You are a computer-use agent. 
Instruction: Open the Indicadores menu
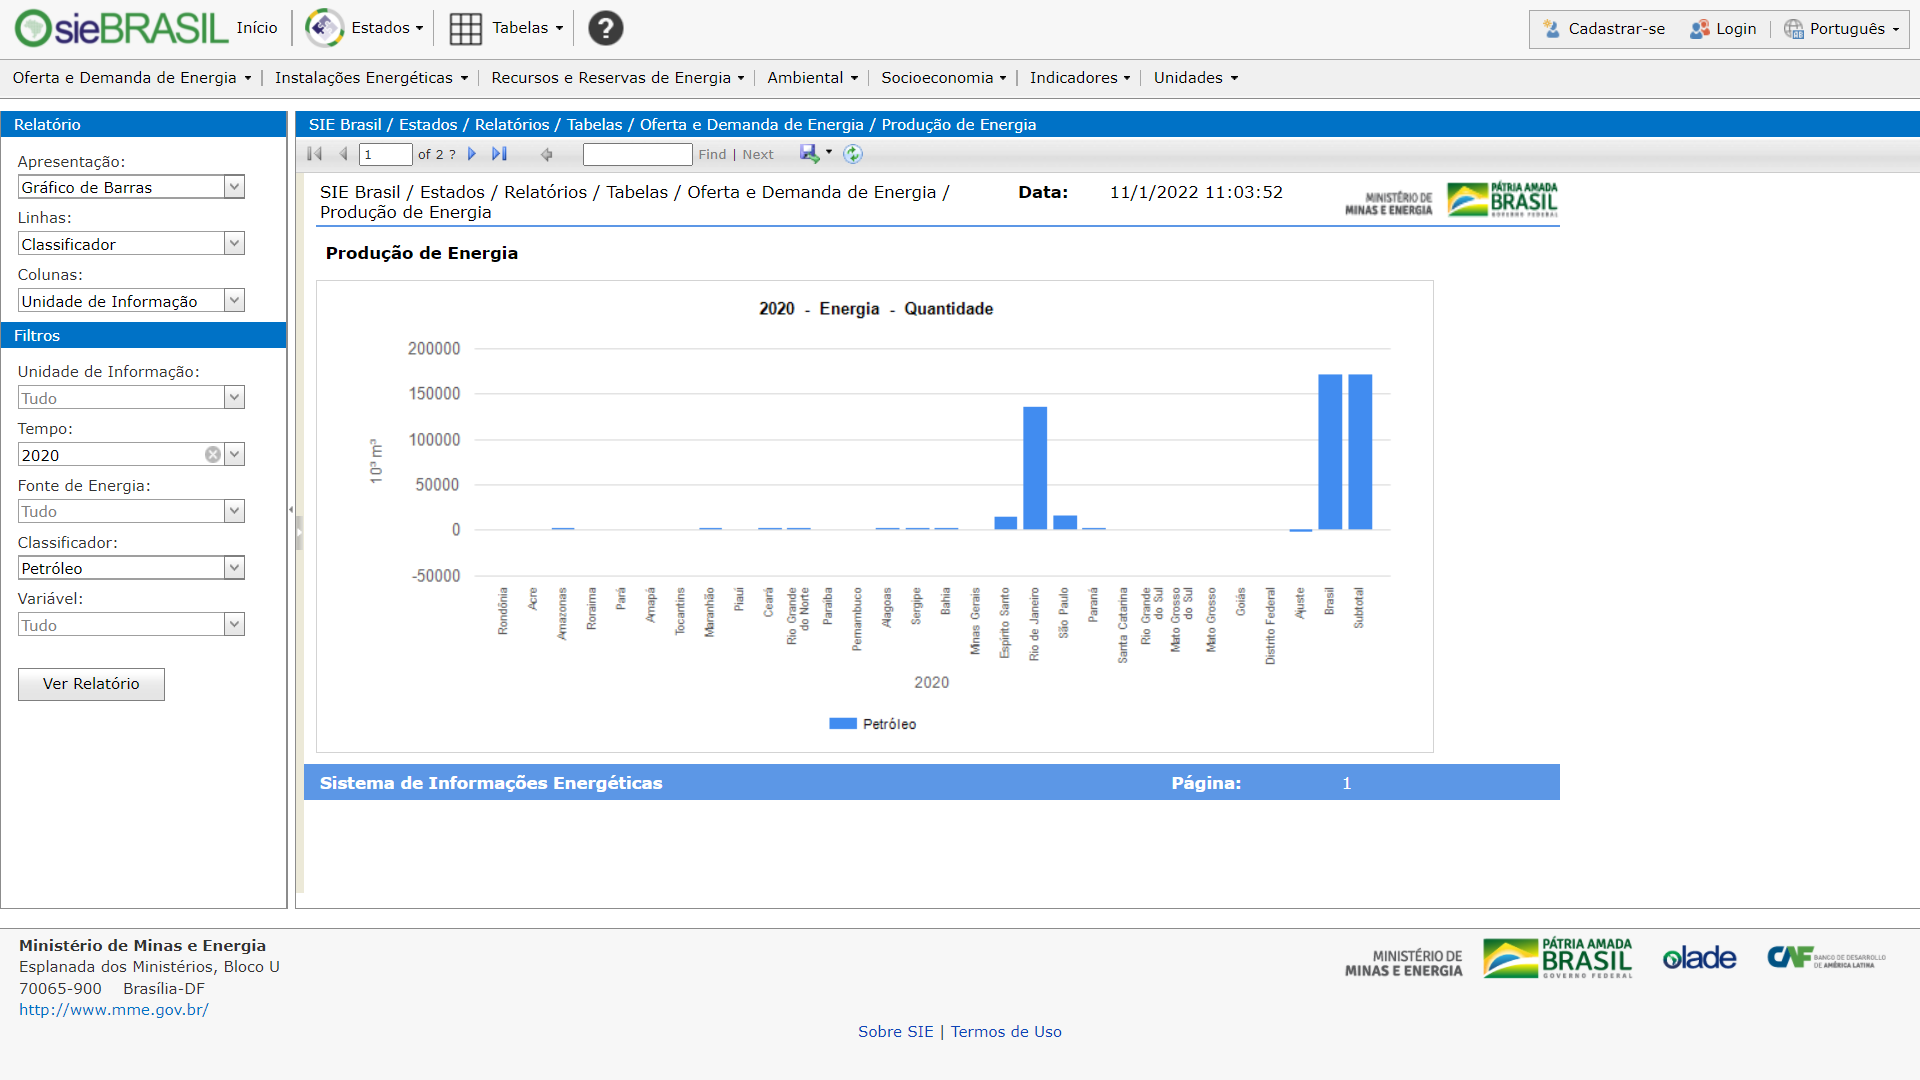coord(1079,78)
